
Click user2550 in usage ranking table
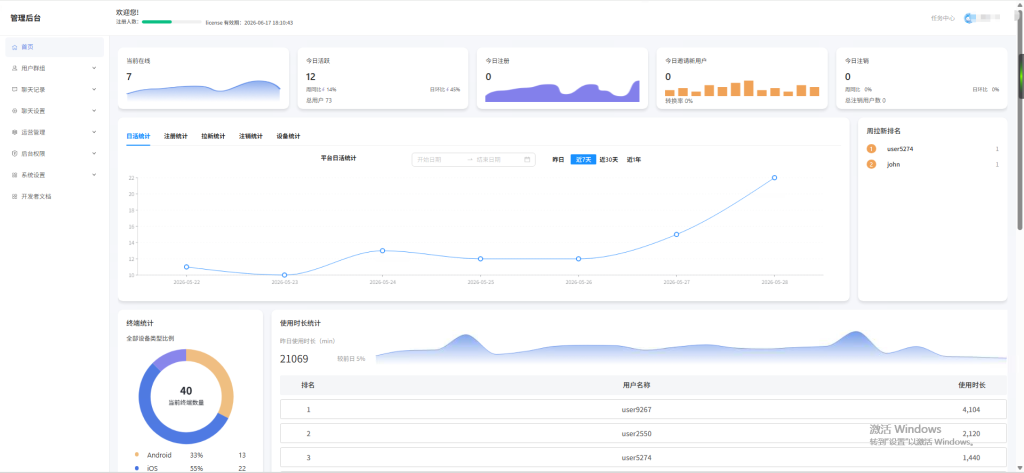pyautogui.click(x=636, y=433)
